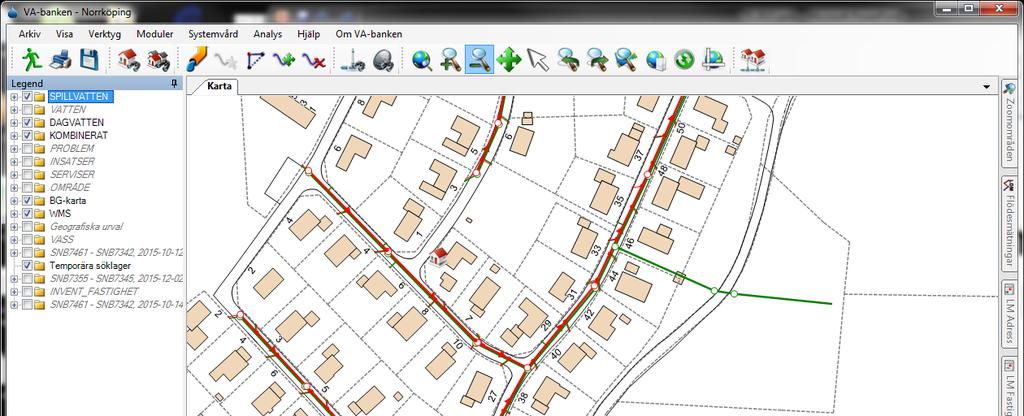This screenshot has width=1024, height=416.
Task: Uncheck the Temporära söklager checkbox
Action: click(x=27, y=266)
